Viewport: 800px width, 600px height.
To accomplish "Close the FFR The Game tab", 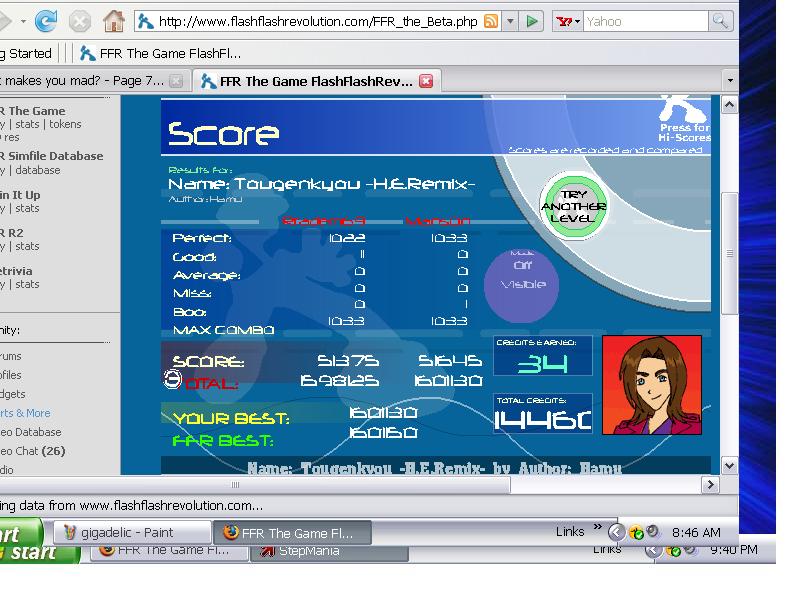I will [x=426, y=81].
